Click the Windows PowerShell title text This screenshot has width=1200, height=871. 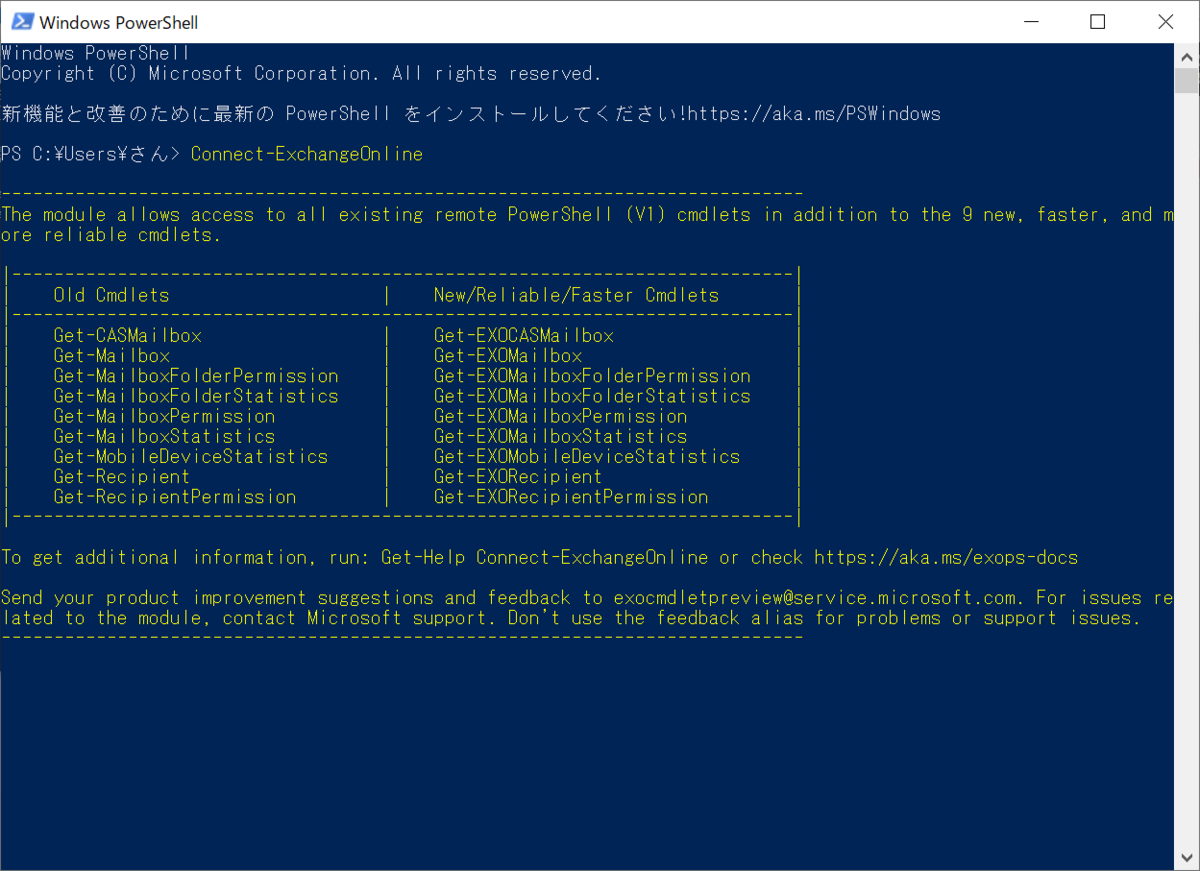[119, 22]
